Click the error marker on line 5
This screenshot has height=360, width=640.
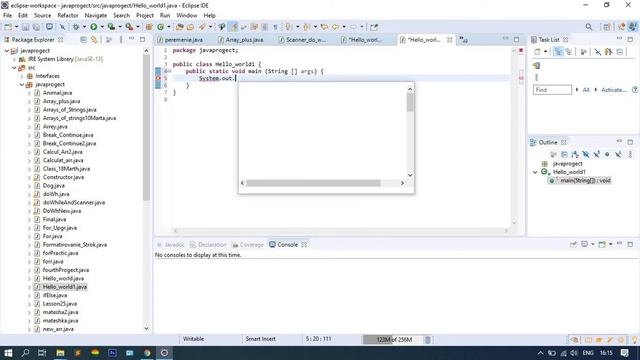pyautogui.click(x=158, y=78)
